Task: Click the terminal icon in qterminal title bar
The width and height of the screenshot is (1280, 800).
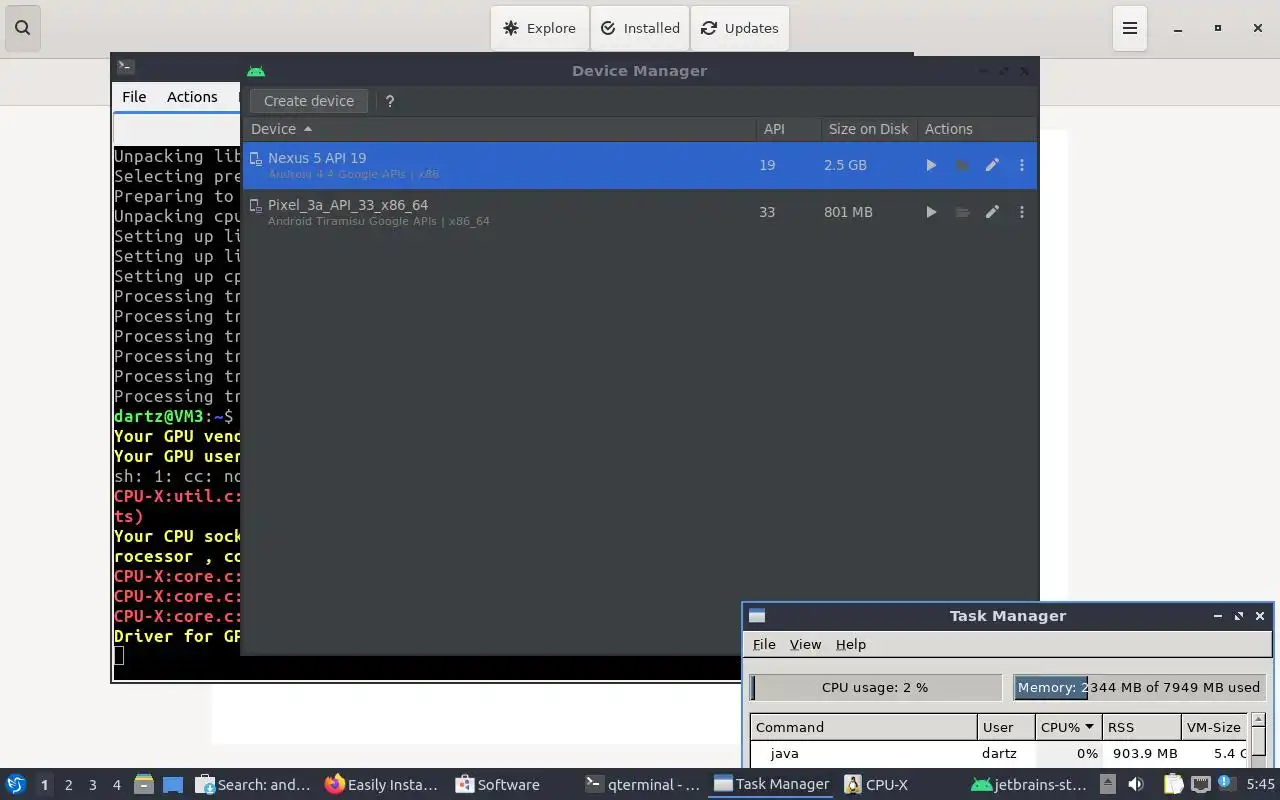Action: click(x=125, y=67)
